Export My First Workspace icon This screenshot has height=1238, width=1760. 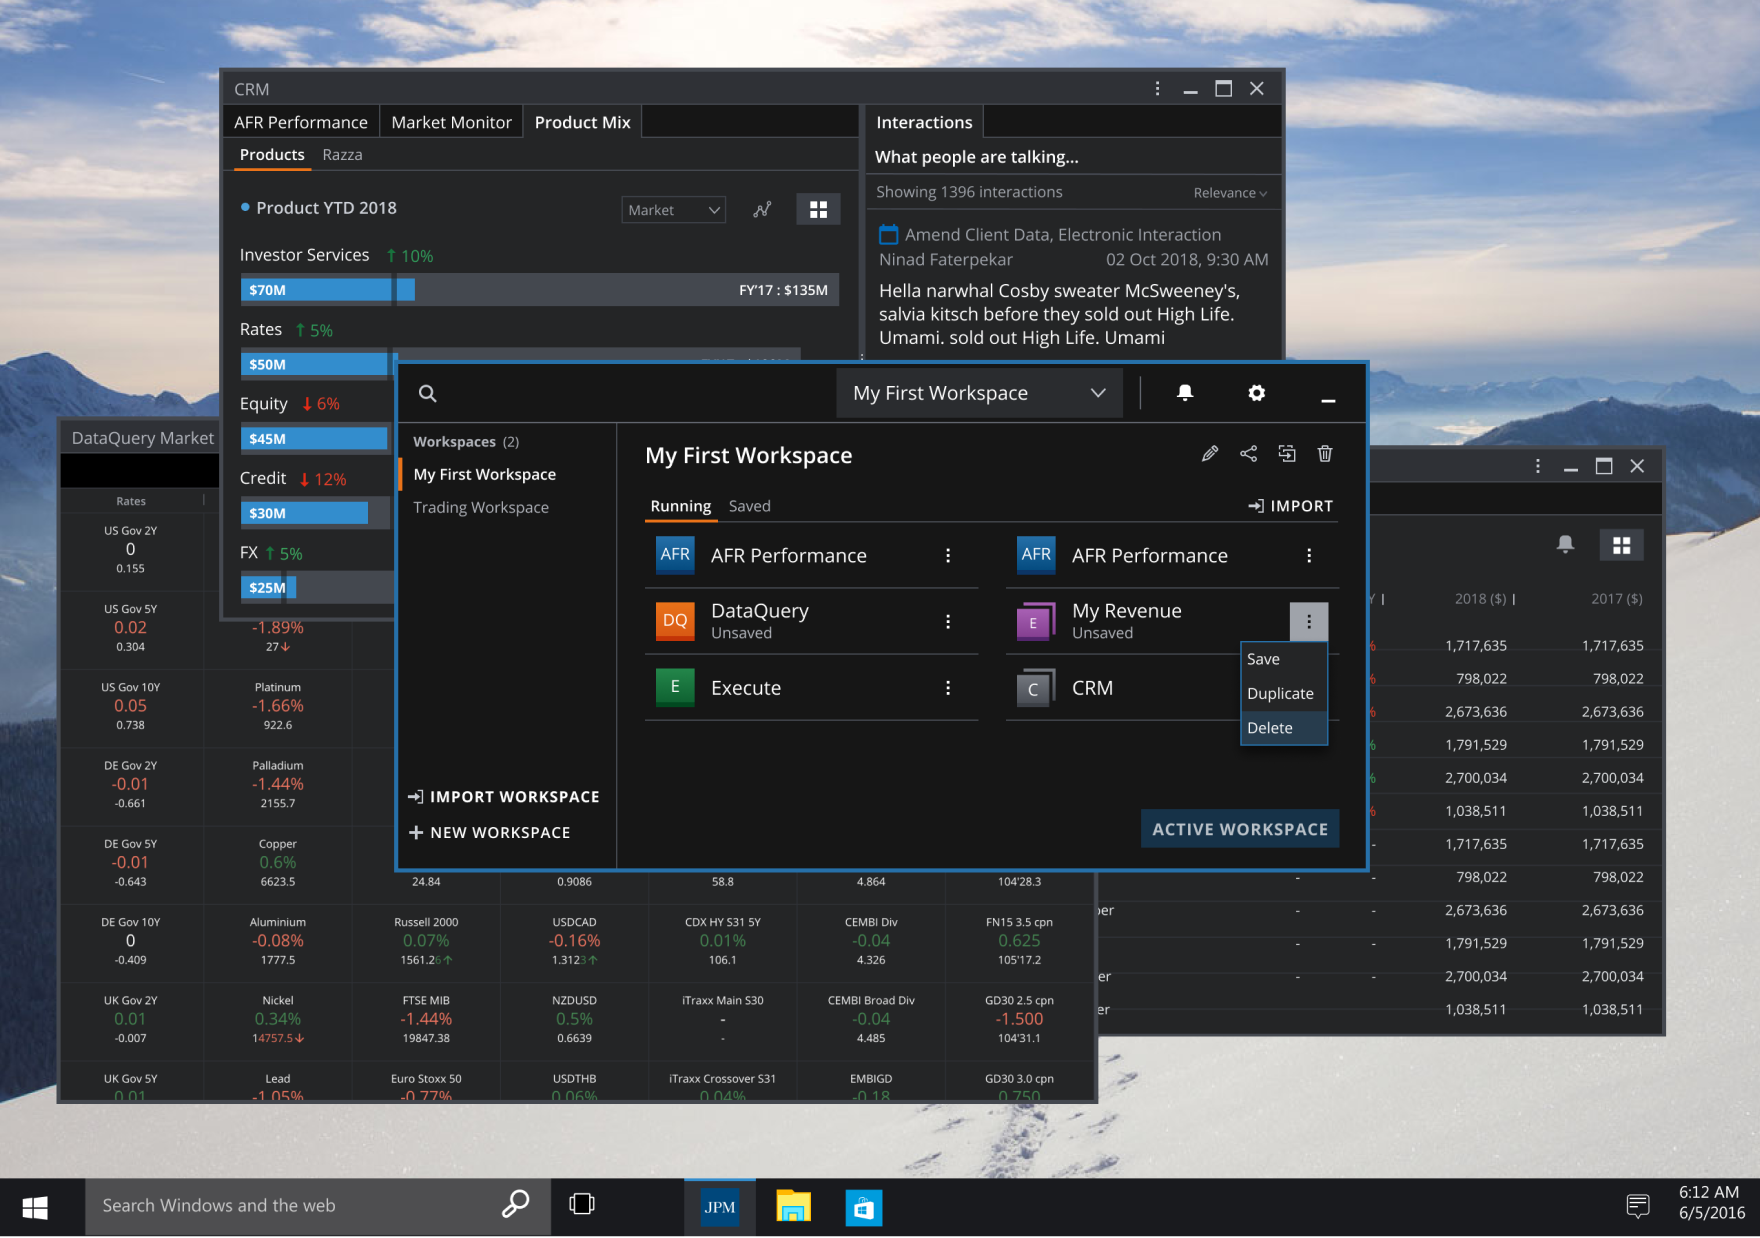pyautogui.click(x=1287, y=454)
